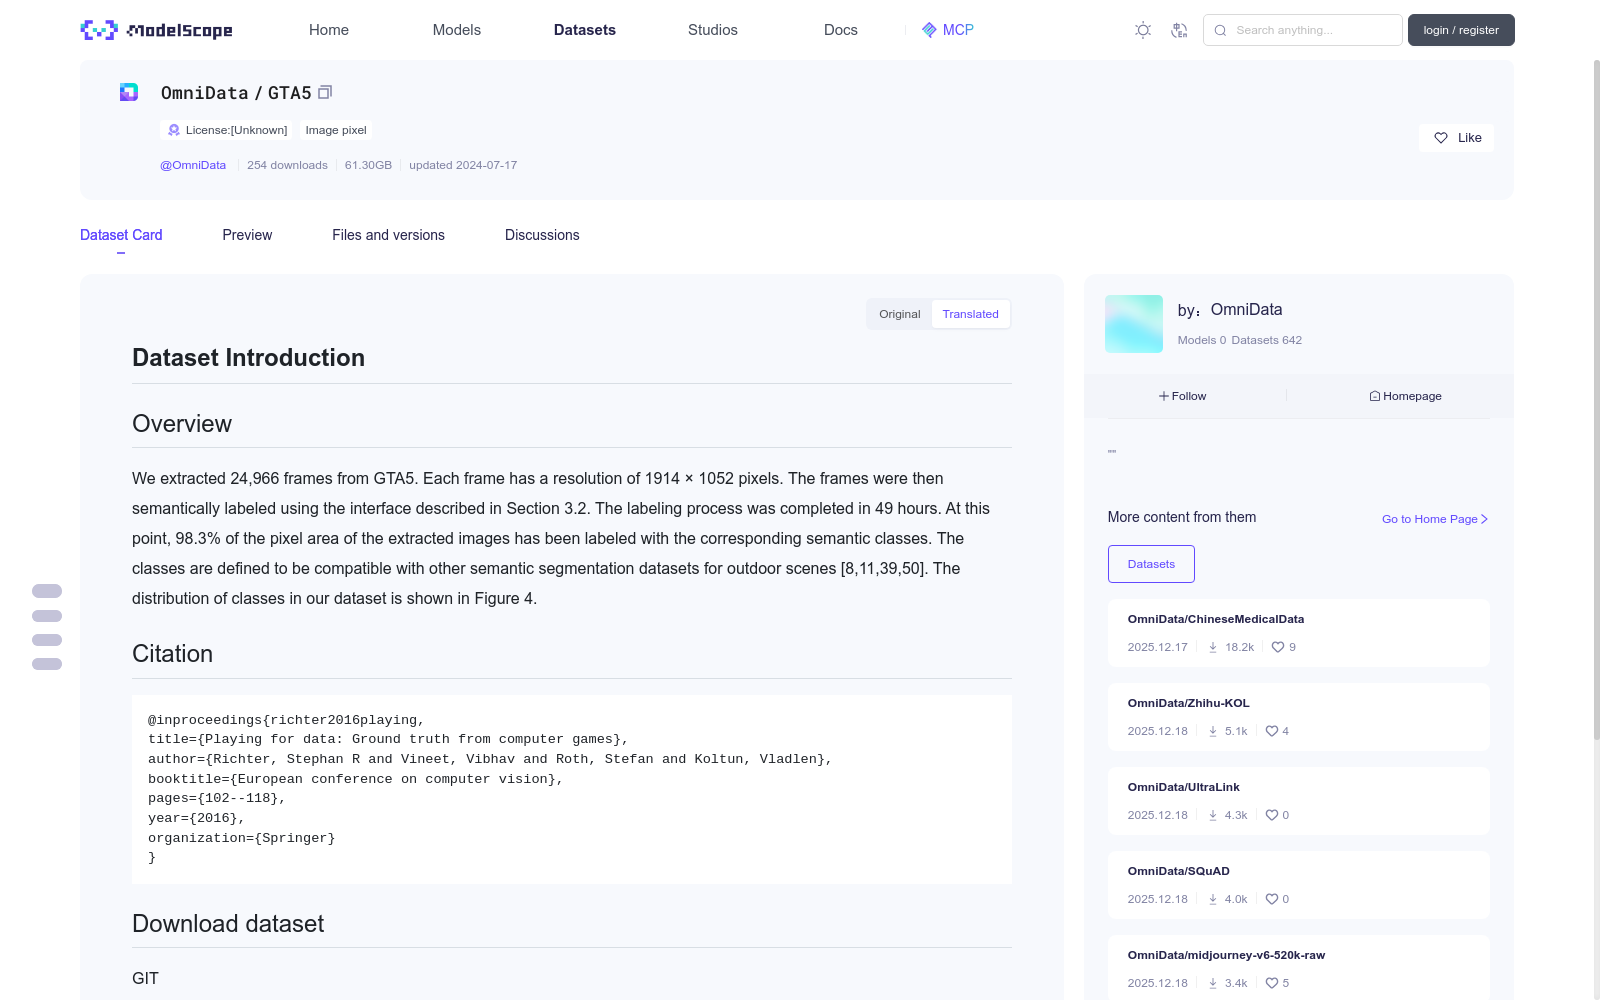
Task: Click the GTA5 dataset avatar icon
Action: point(129,92)
